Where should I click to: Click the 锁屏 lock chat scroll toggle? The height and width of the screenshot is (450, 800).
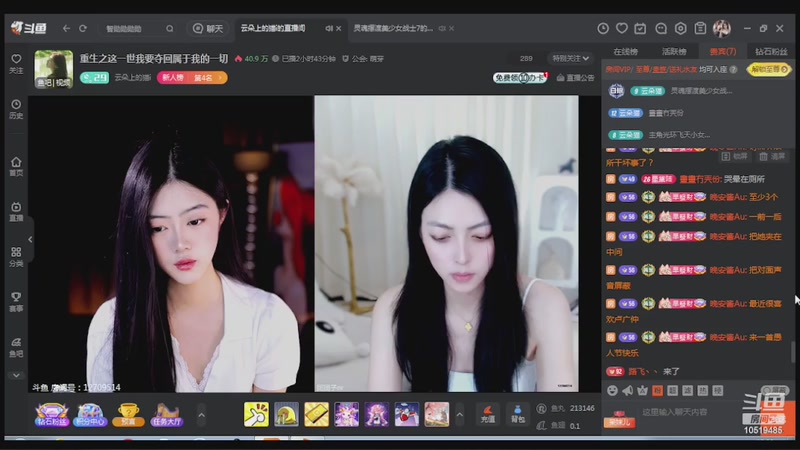735,157
